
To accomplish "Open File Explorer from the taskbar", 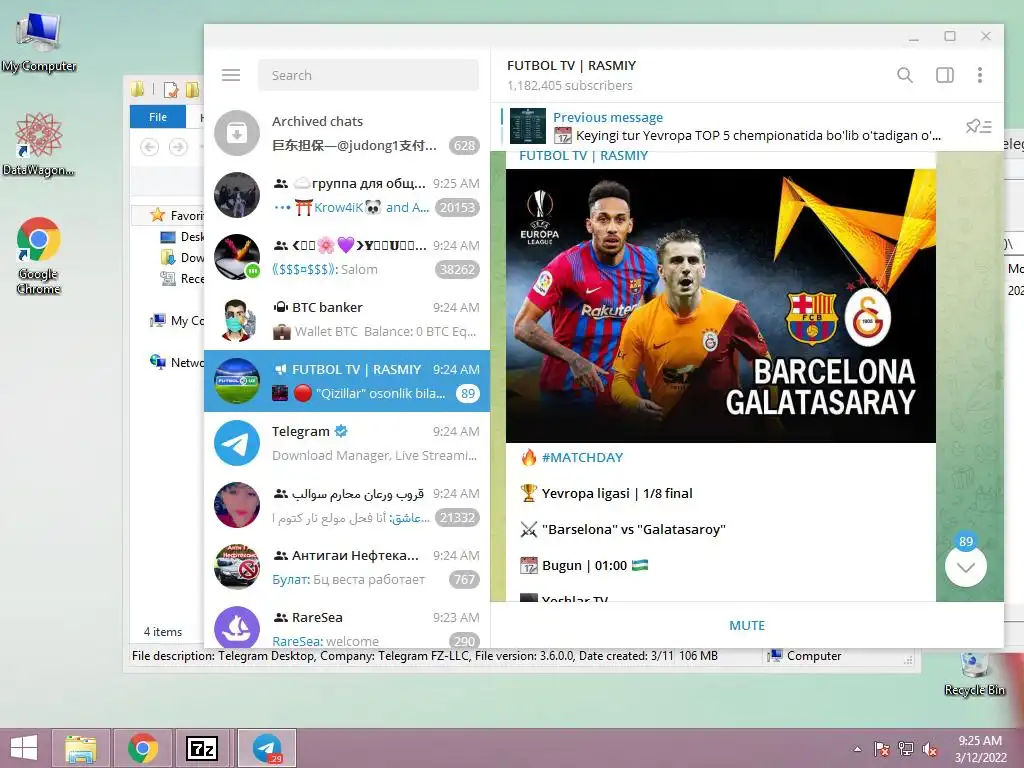I will point(81,748).
